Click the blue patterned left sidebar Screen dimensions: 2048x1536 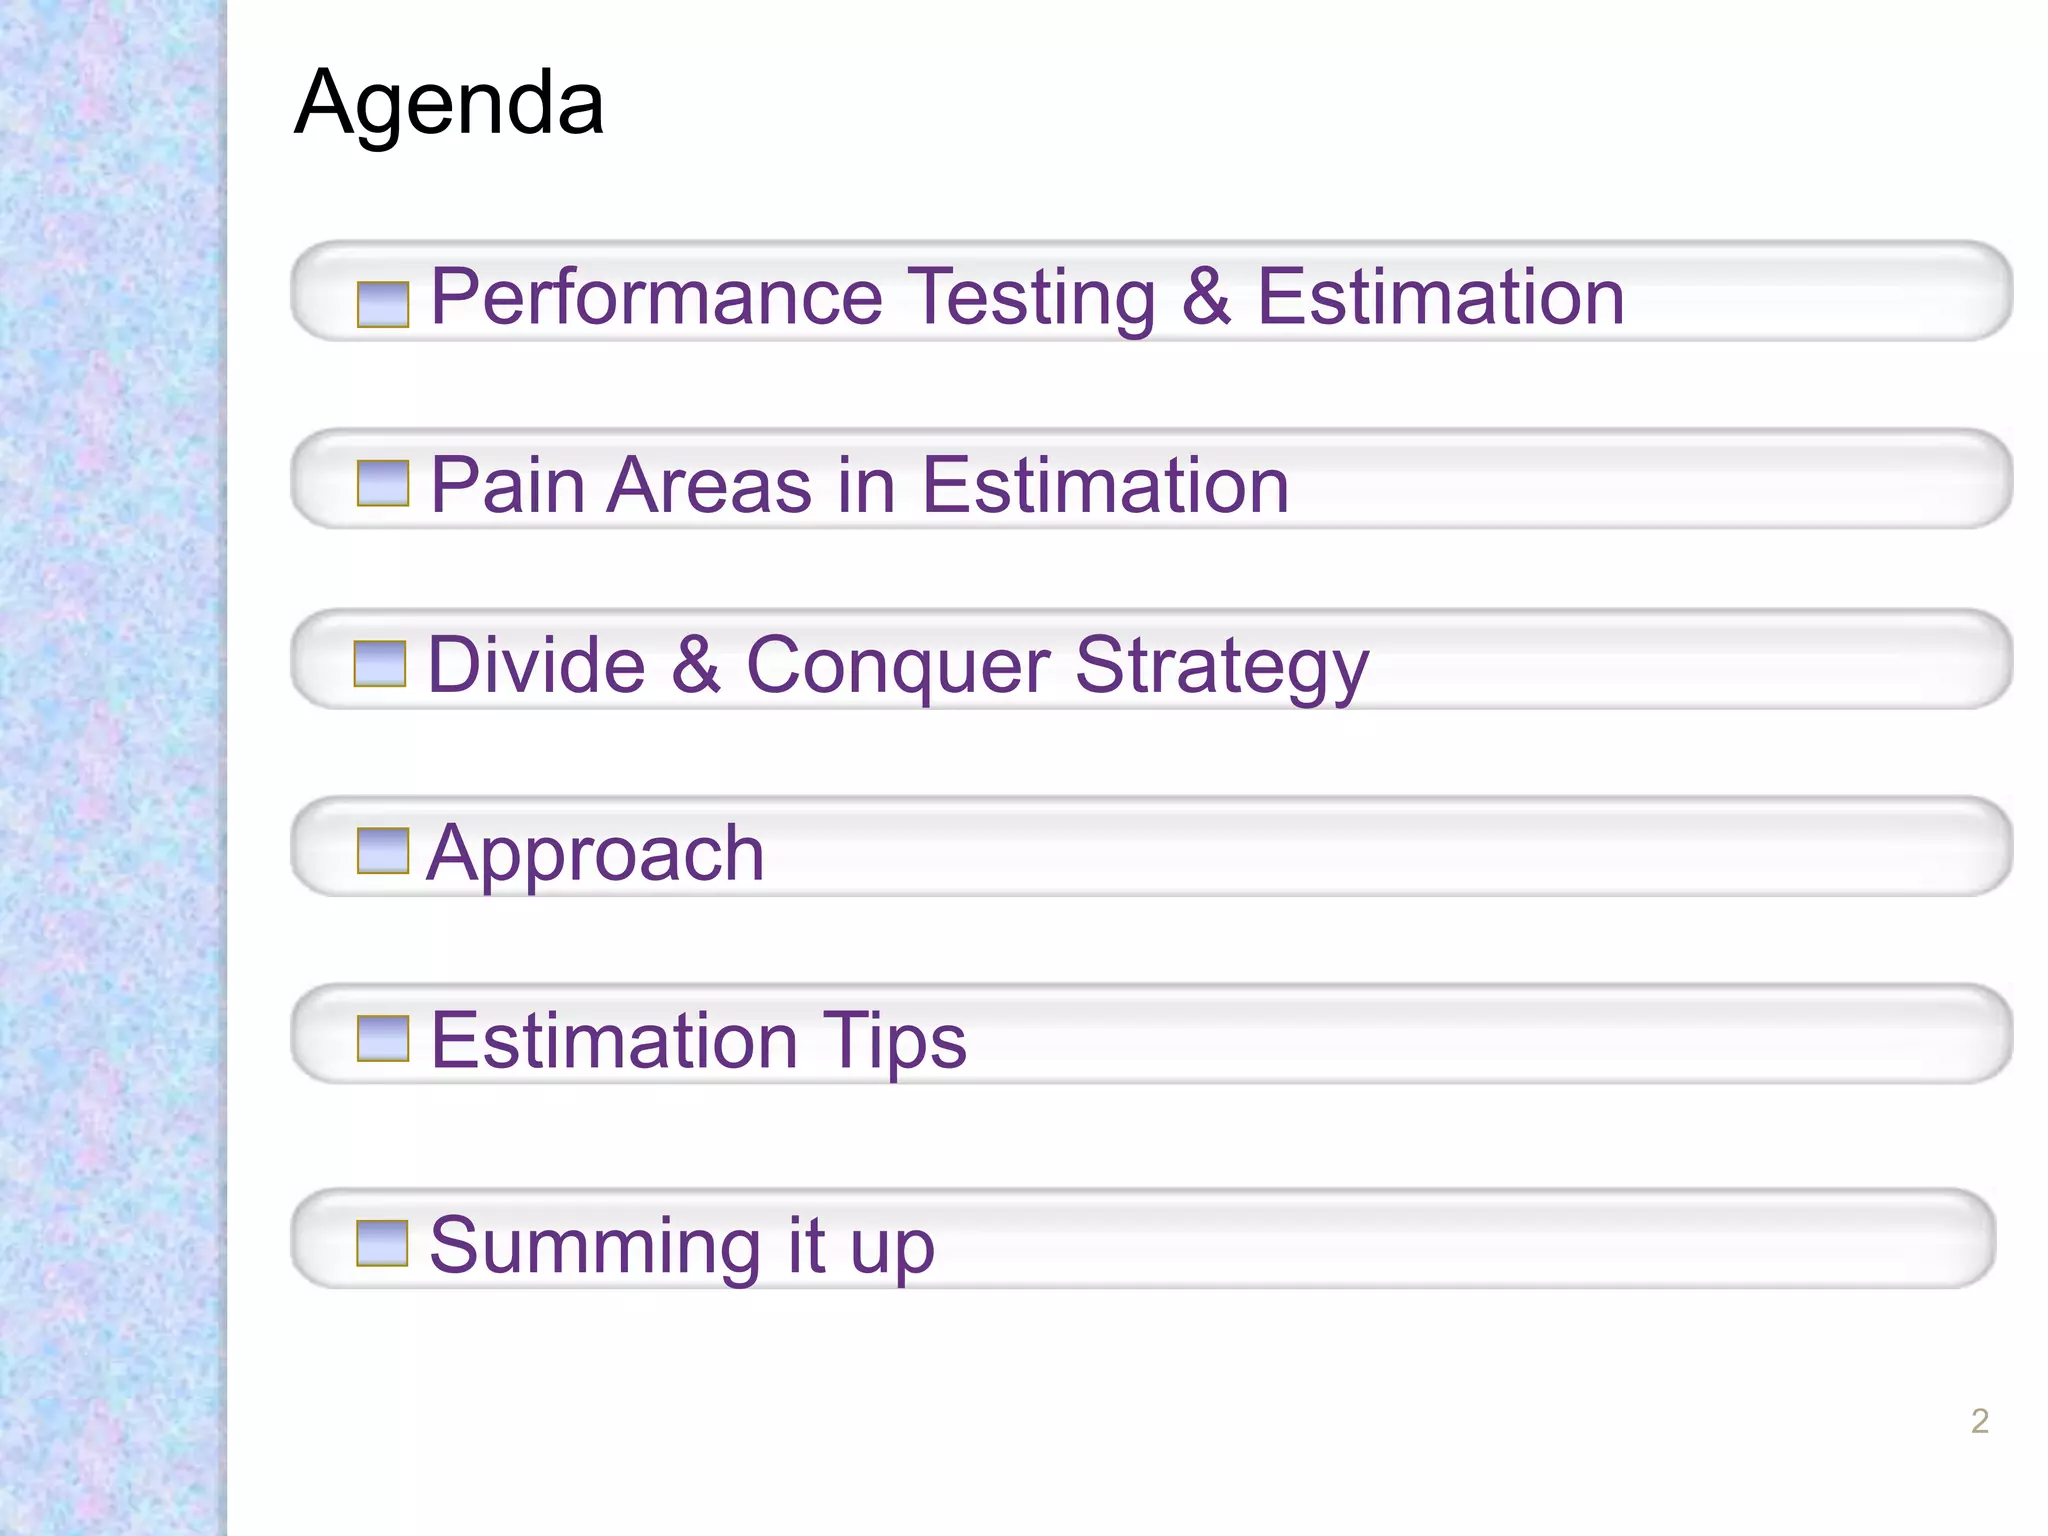[113, 768]
